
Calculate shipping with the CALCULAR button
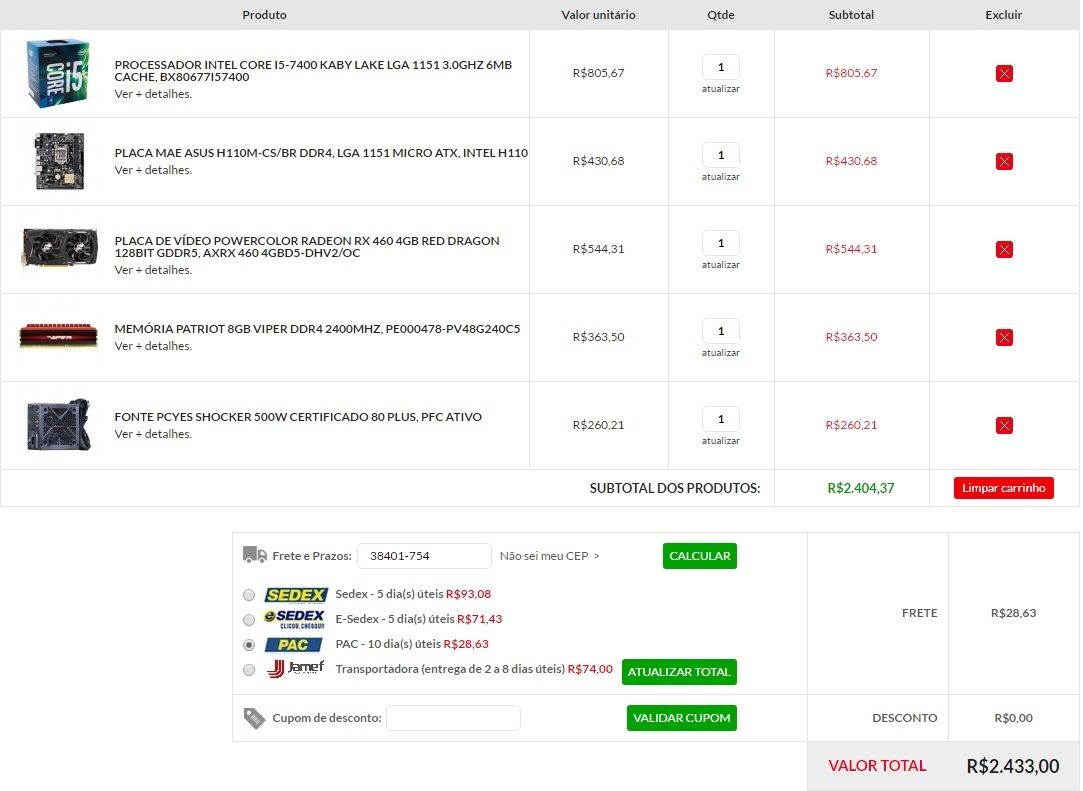coord(700,556)
